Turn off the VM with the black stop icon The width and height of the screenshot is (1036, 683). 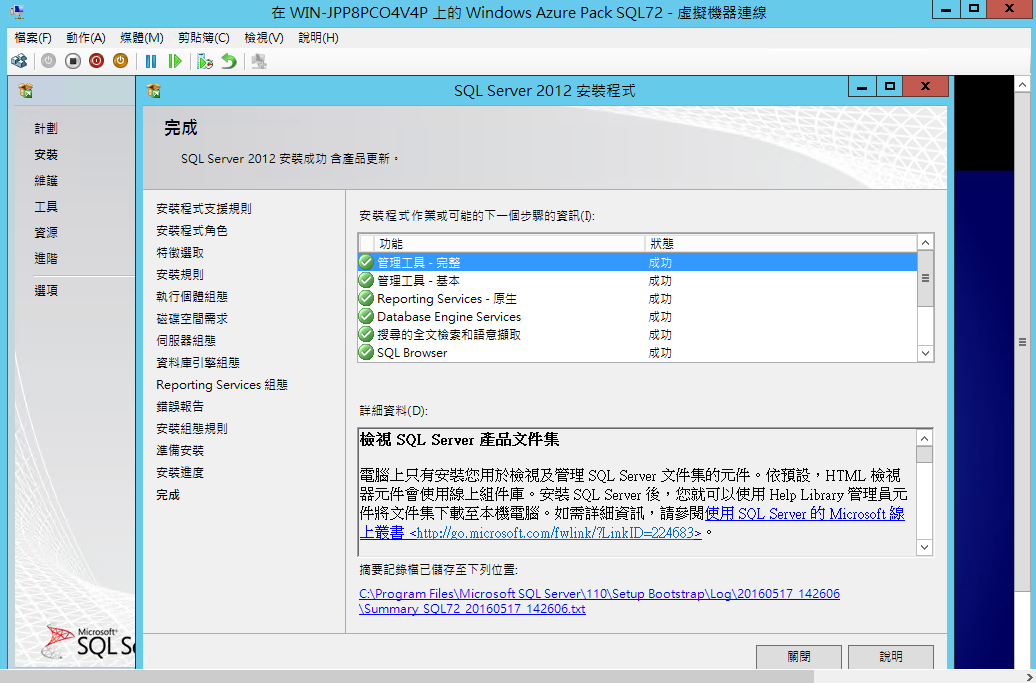73,61
